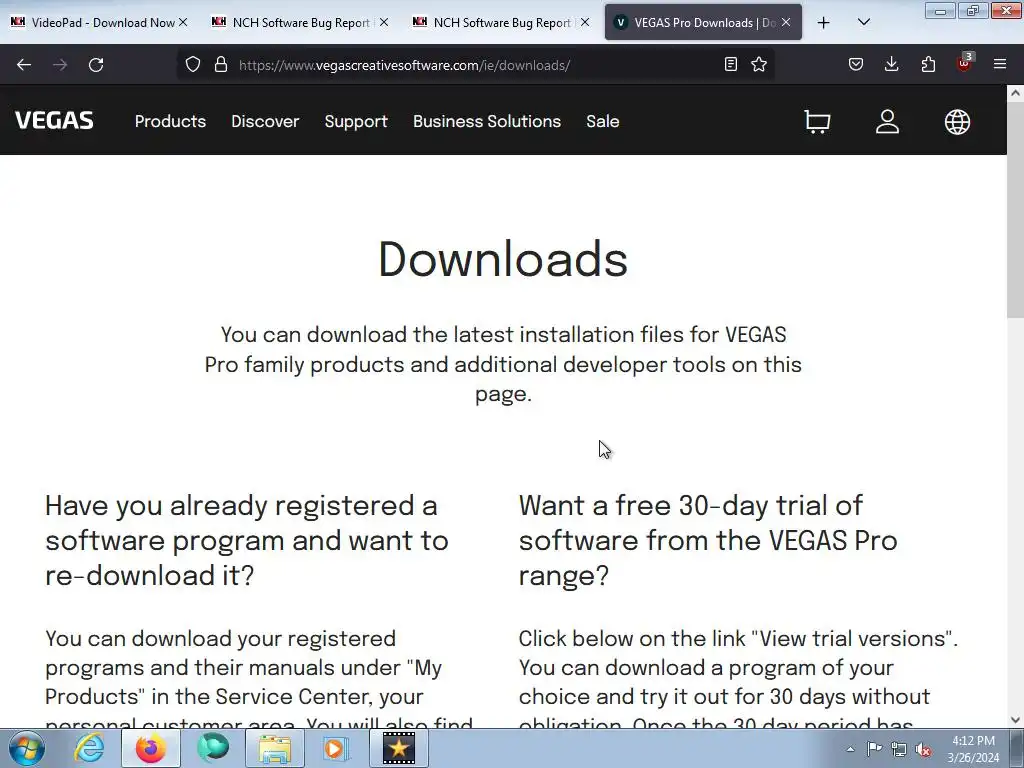Show hidden system tray icons
Image resolution: width=1024 pixels, height=768 pixels.
850,749
